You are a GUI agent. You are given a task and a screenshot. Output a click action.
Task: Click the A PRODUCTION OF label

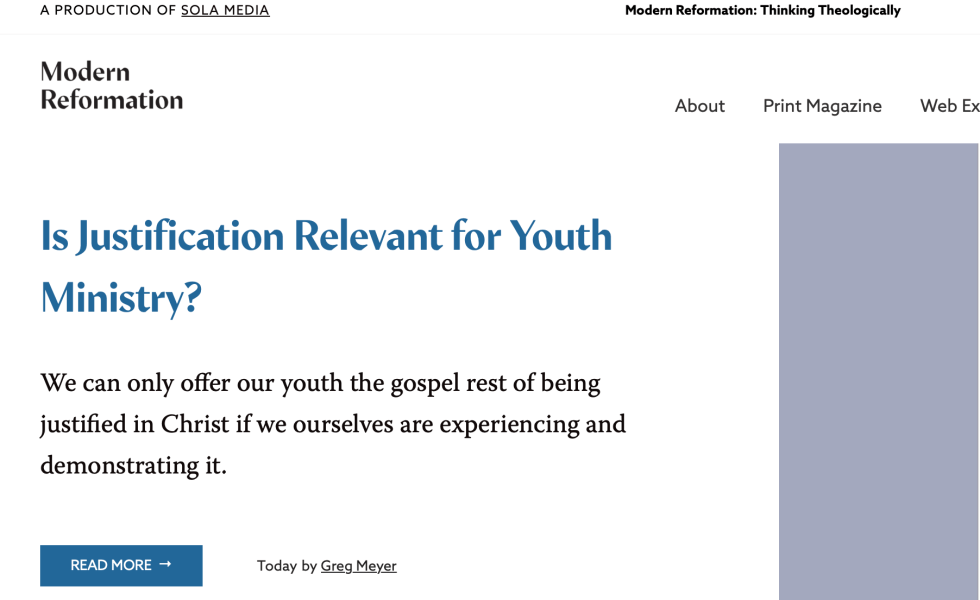pos(108,11)
